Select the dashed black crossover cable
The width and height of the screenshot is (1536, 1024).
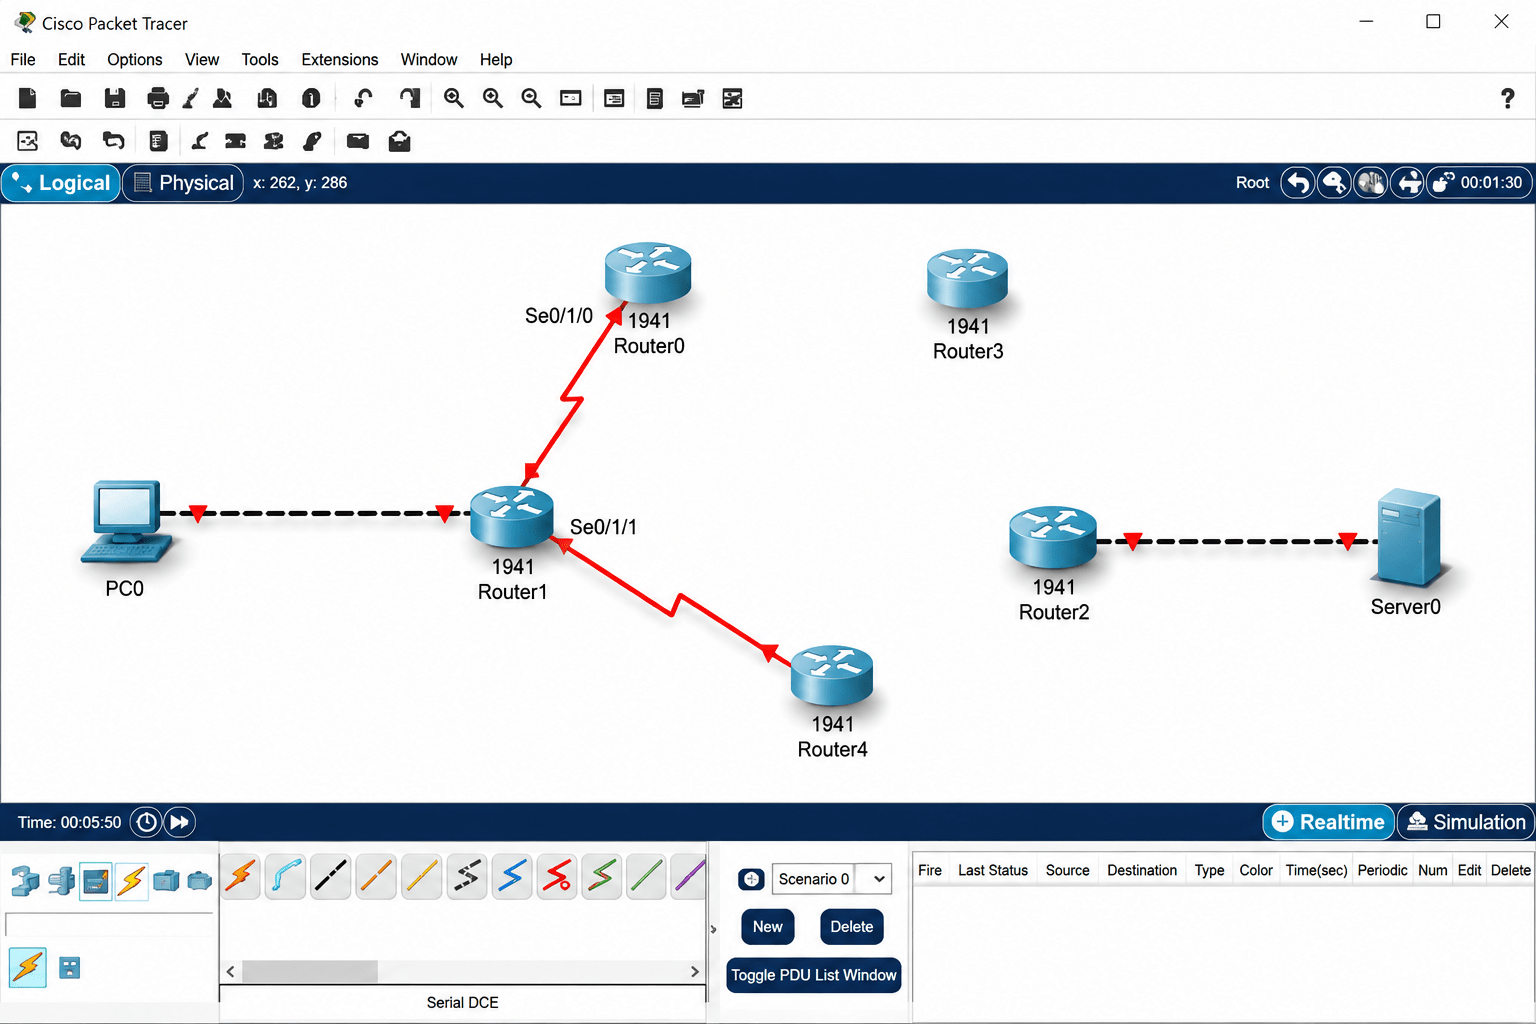click(467, 876)
